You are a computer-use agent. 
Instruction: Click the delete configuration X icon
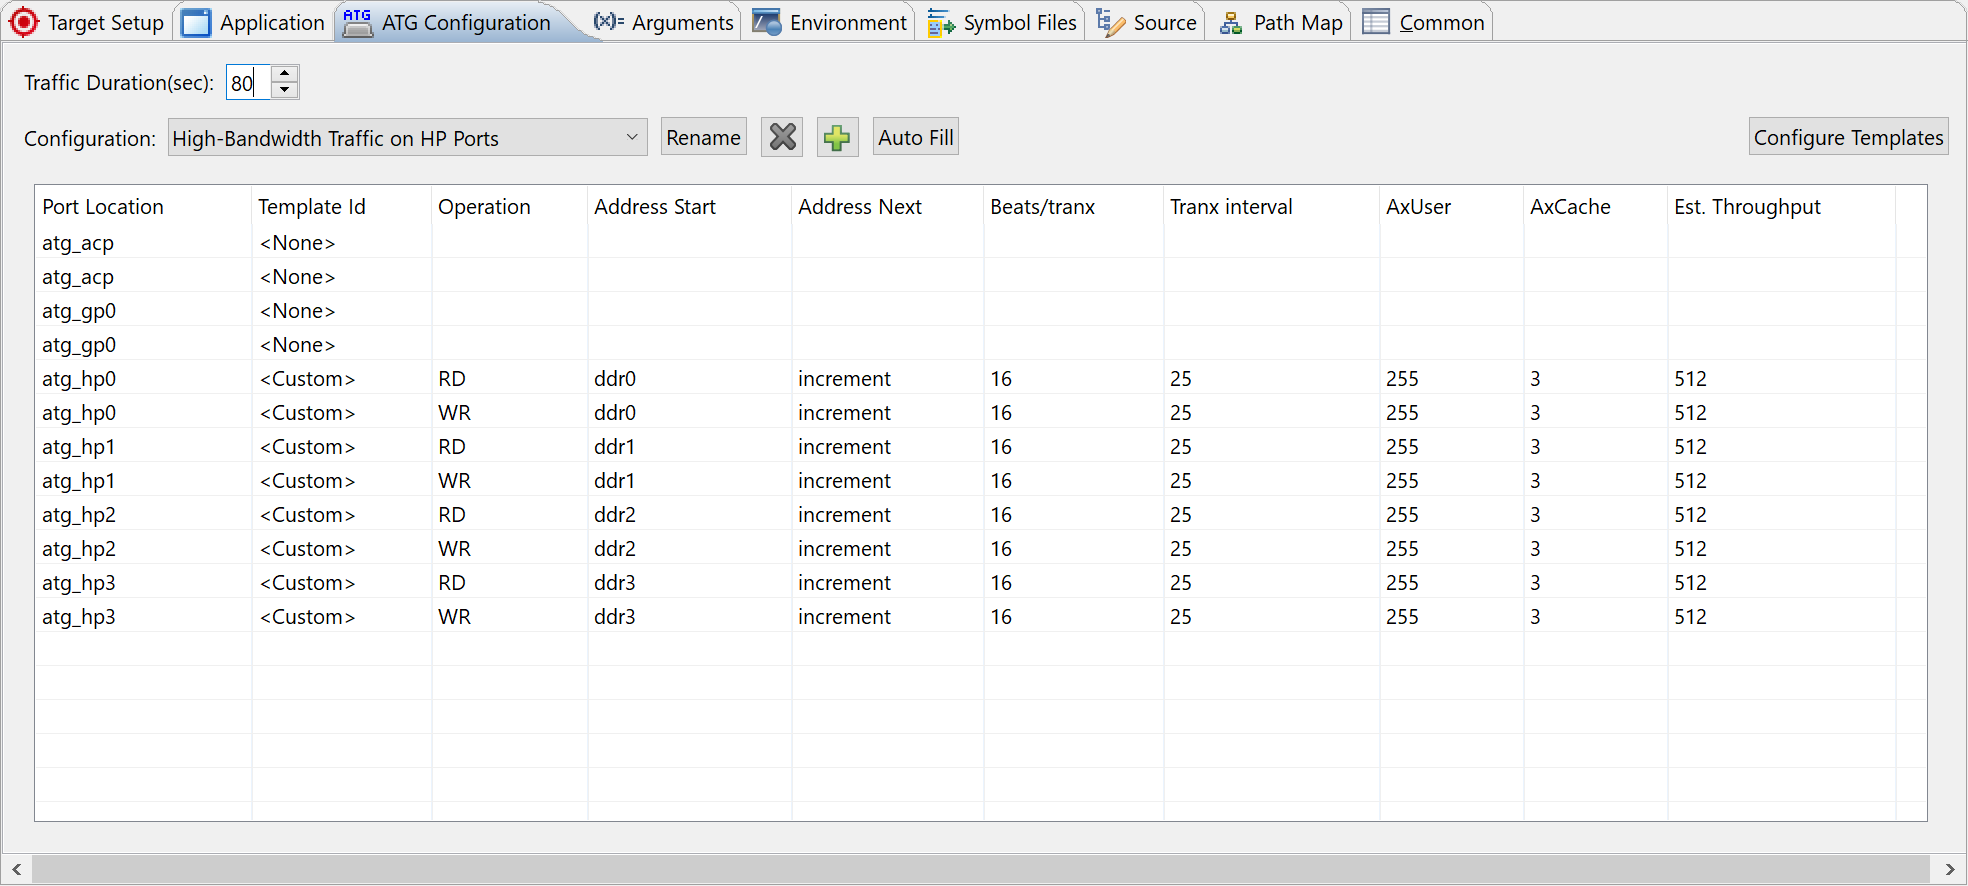[x=782, y=137]
